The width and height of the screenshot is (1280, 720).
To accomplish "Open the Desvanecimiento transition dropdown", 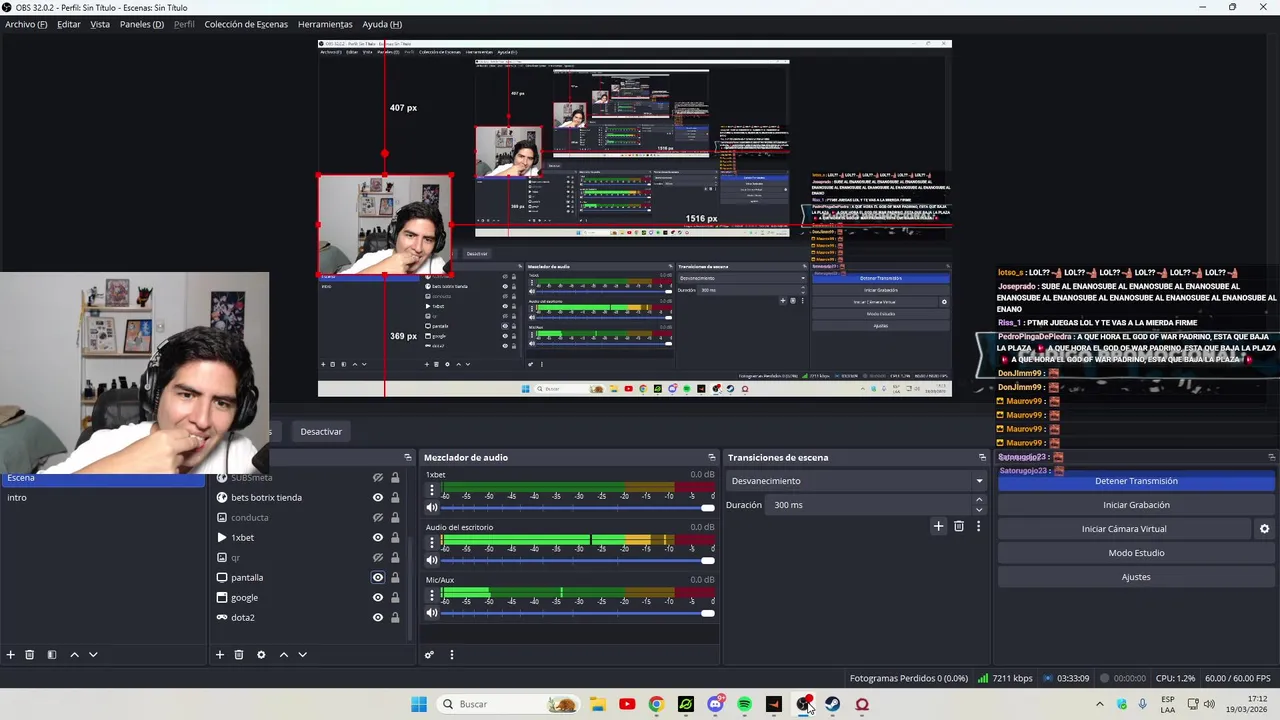I will coord(856,481).
